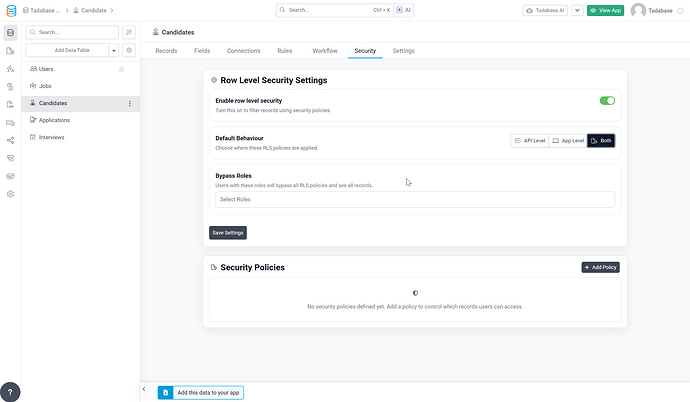Click the Save Settings button
Image resolution: width=690 pixels, height=402 pixels.
(x=228, y=233)
